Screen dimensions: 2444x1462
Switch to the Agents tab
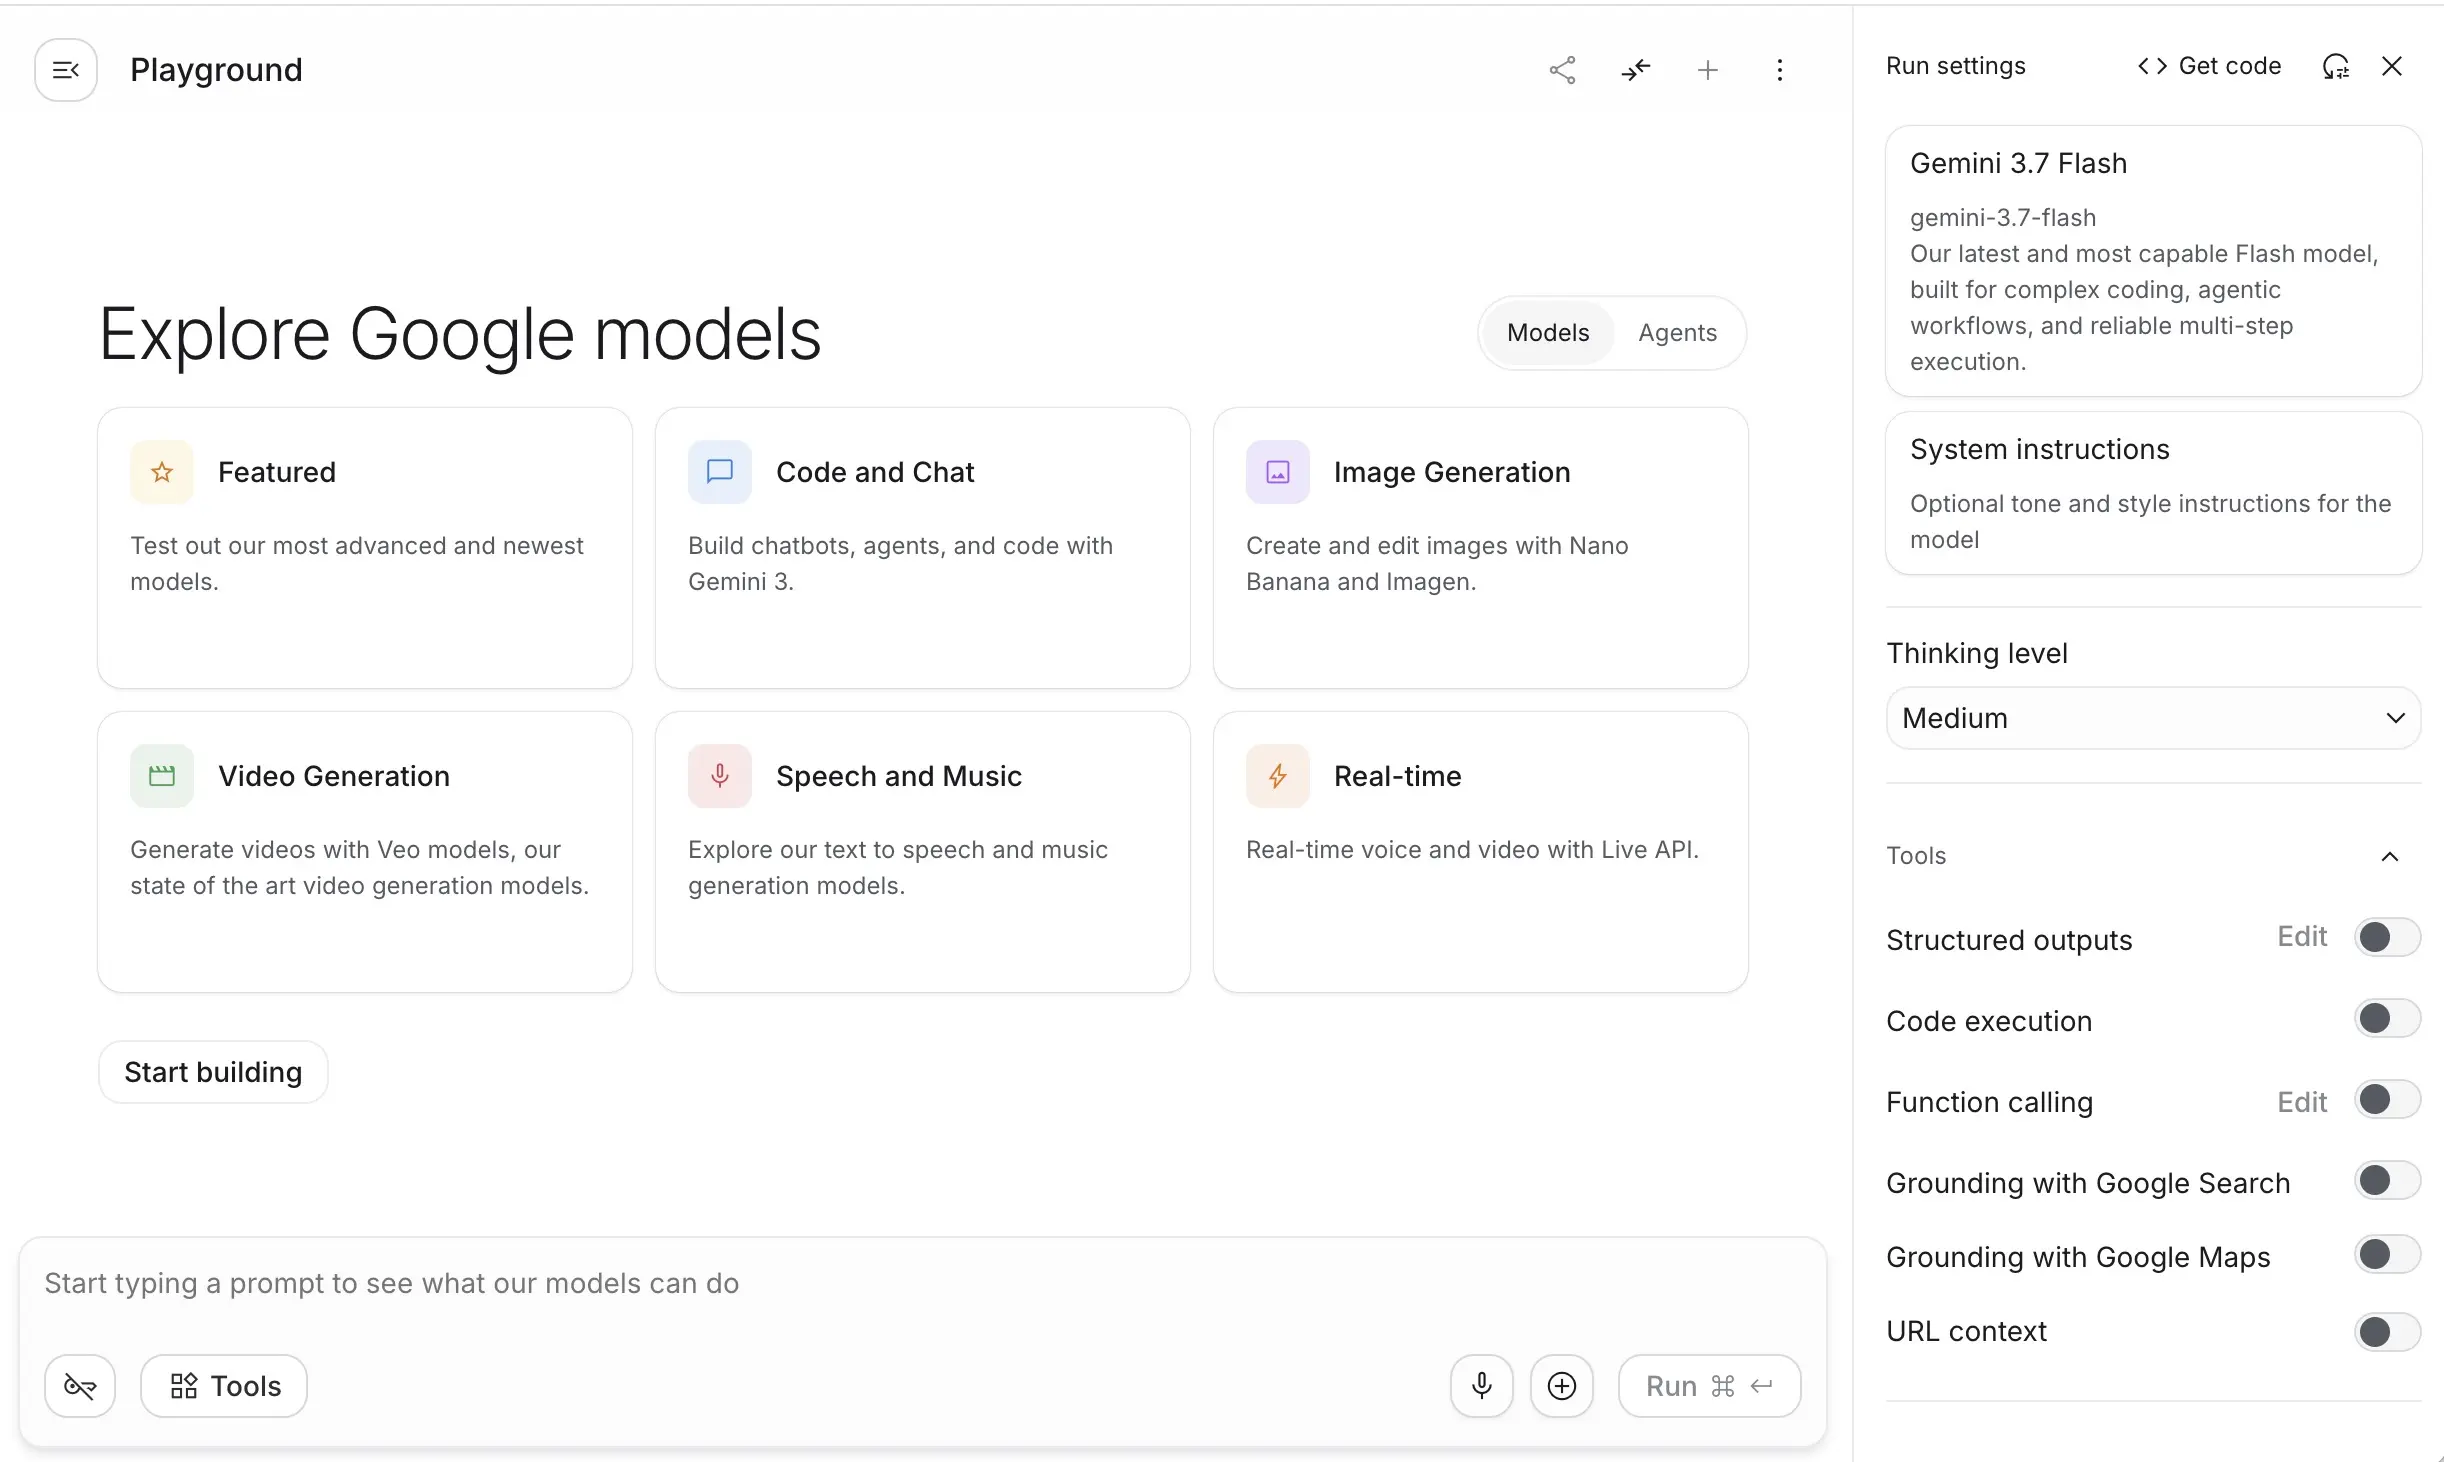tap(1678, 333)
